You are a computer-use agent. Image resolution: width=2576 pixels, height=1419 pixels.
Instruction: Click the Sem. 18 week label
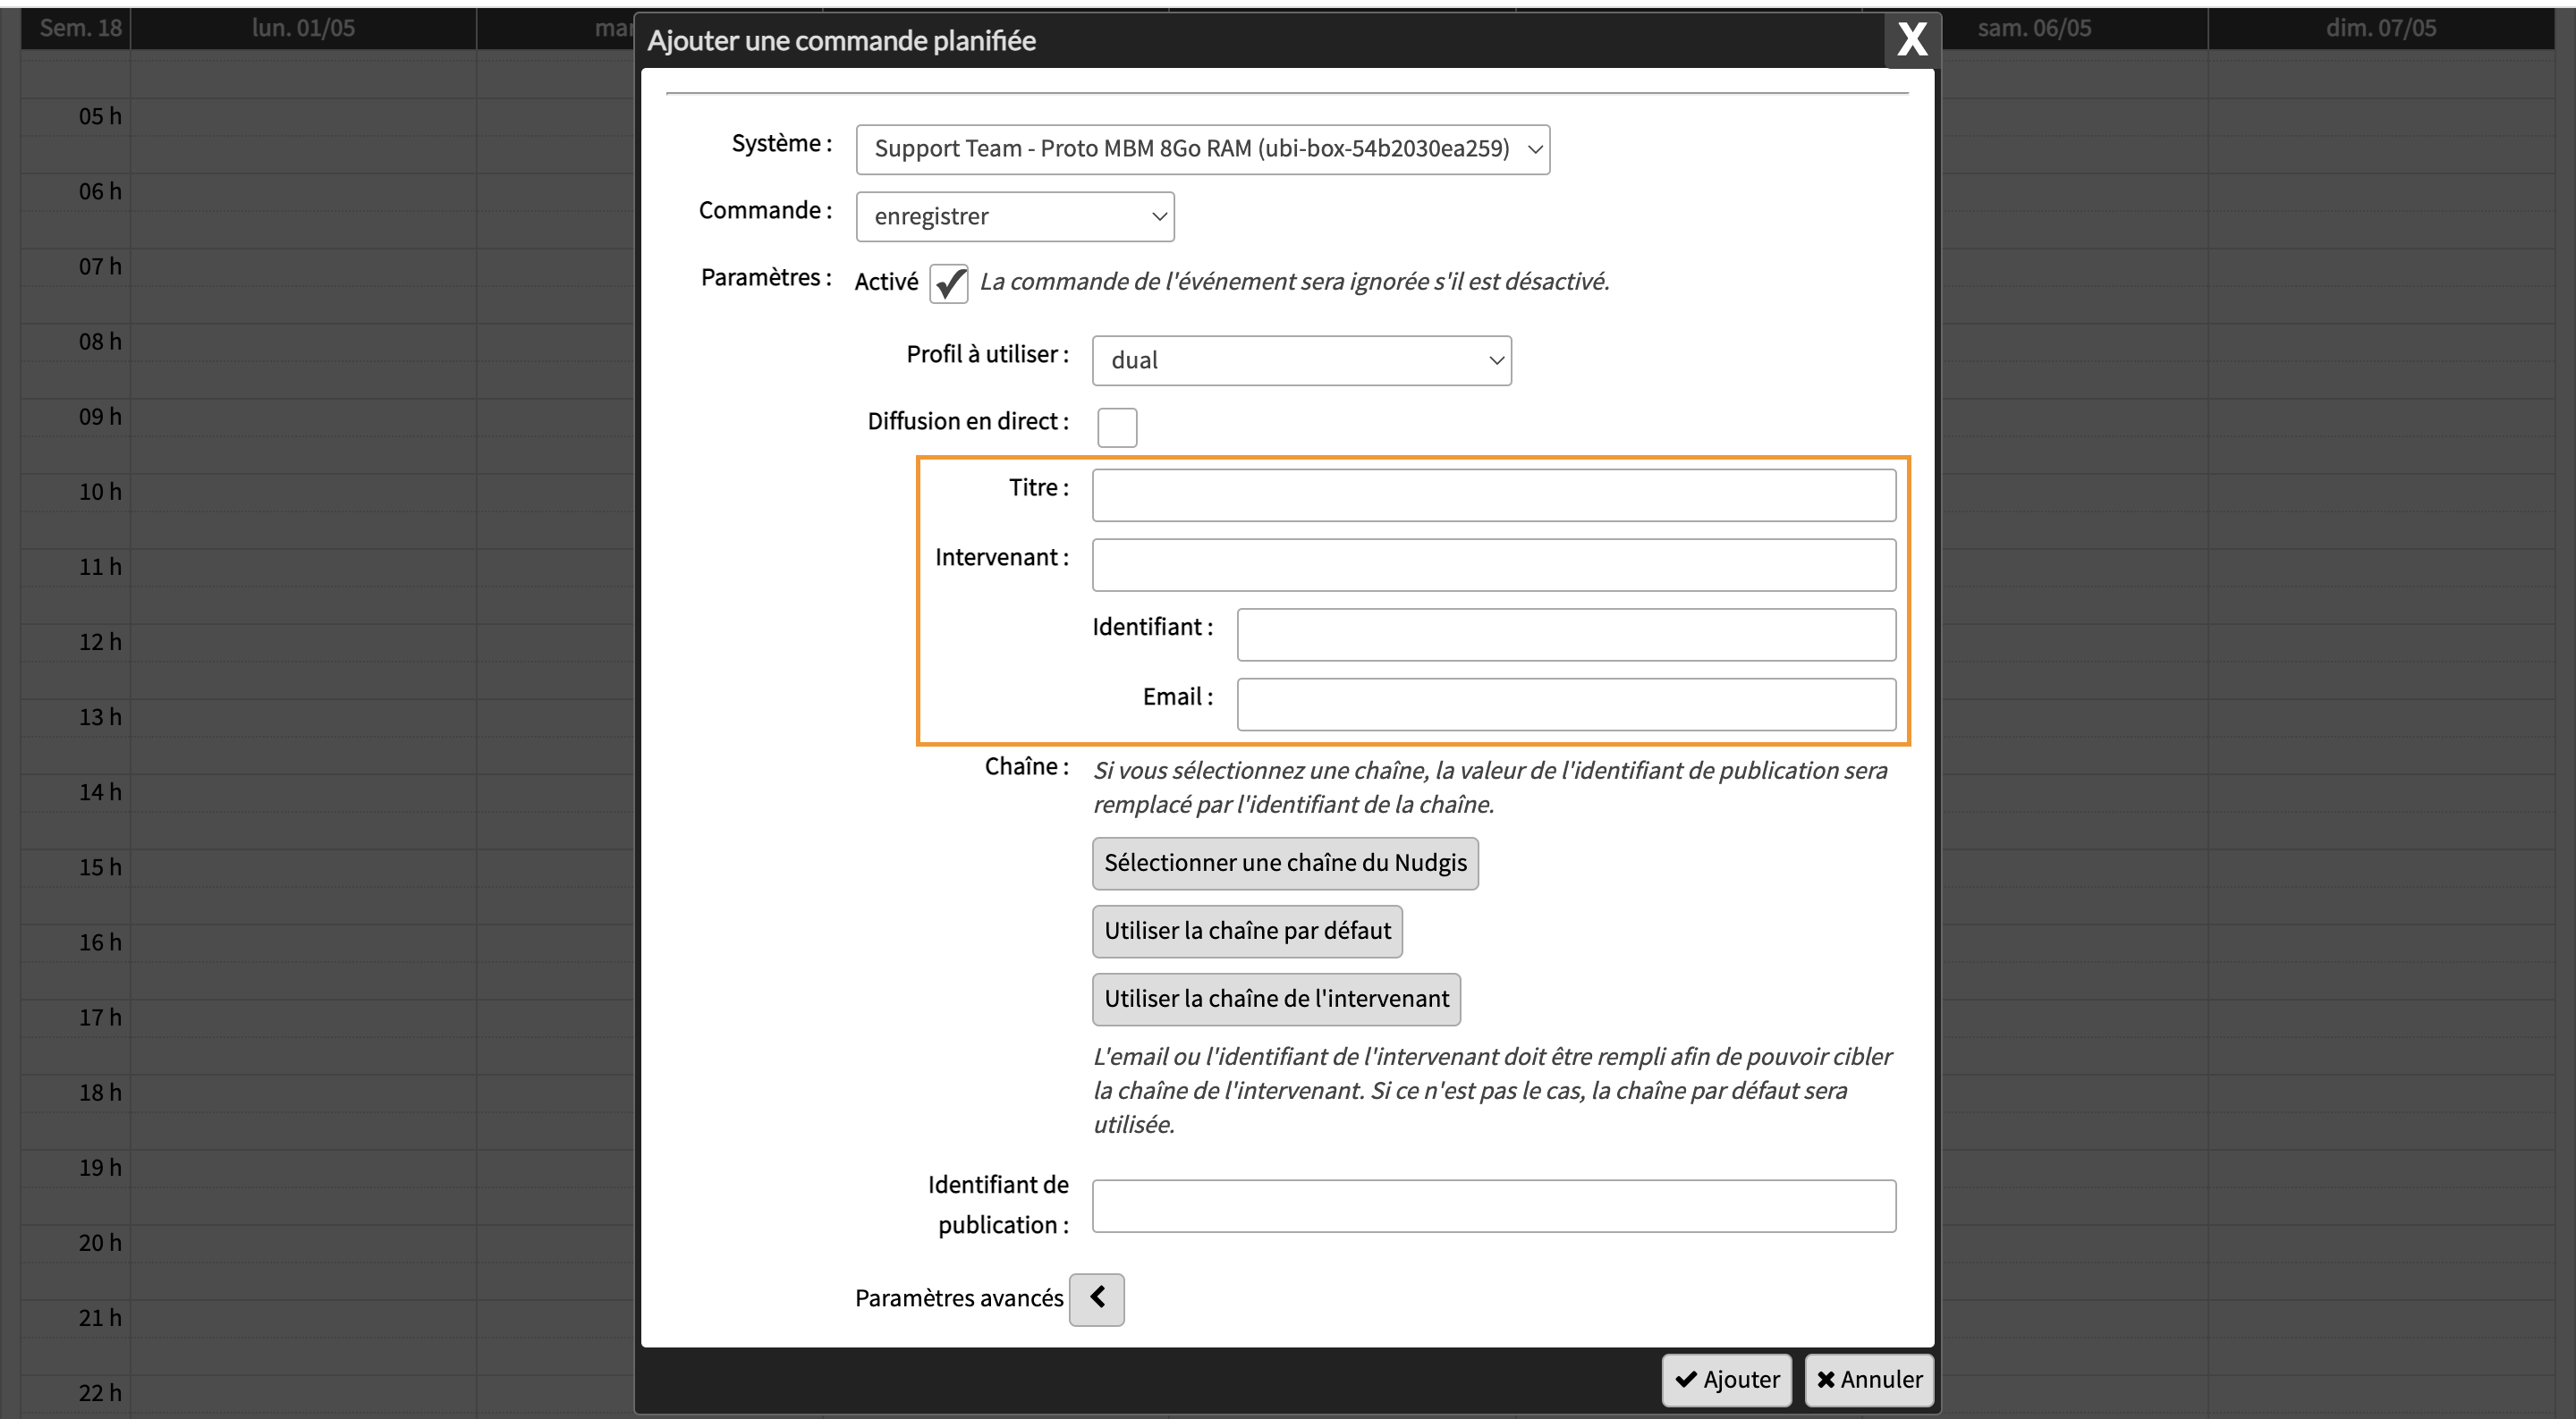tap(80, 28)
